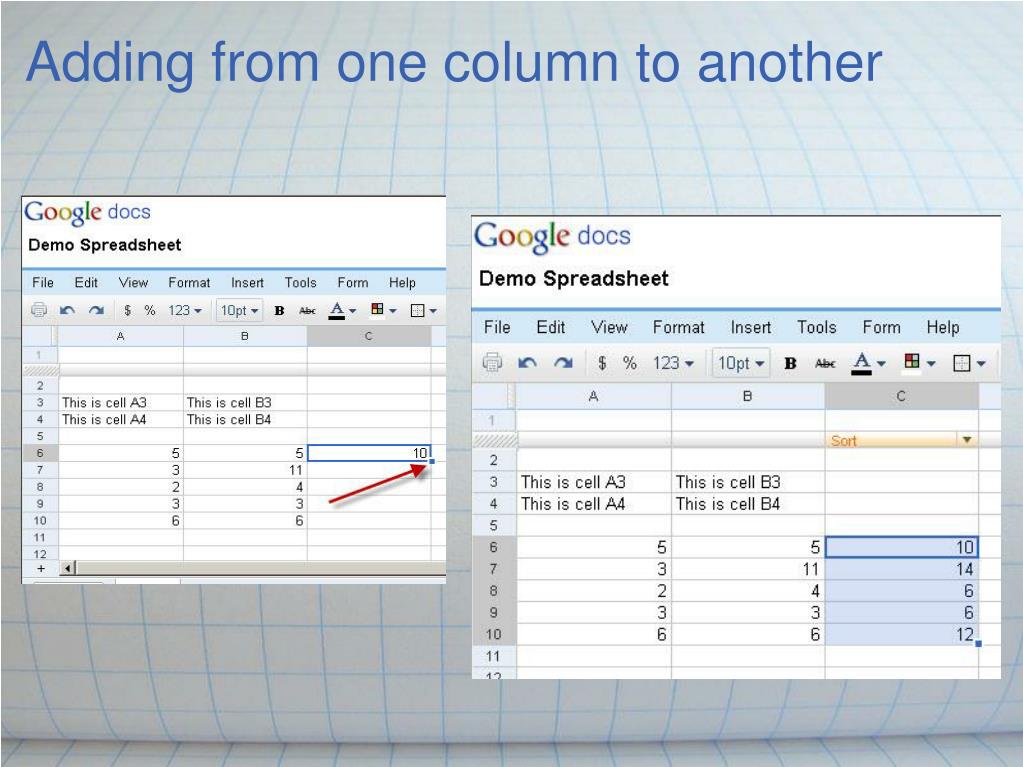Select column C header in right spreadsheet
The width and height of the screenshot is (1023, 767).
point(901,396)
